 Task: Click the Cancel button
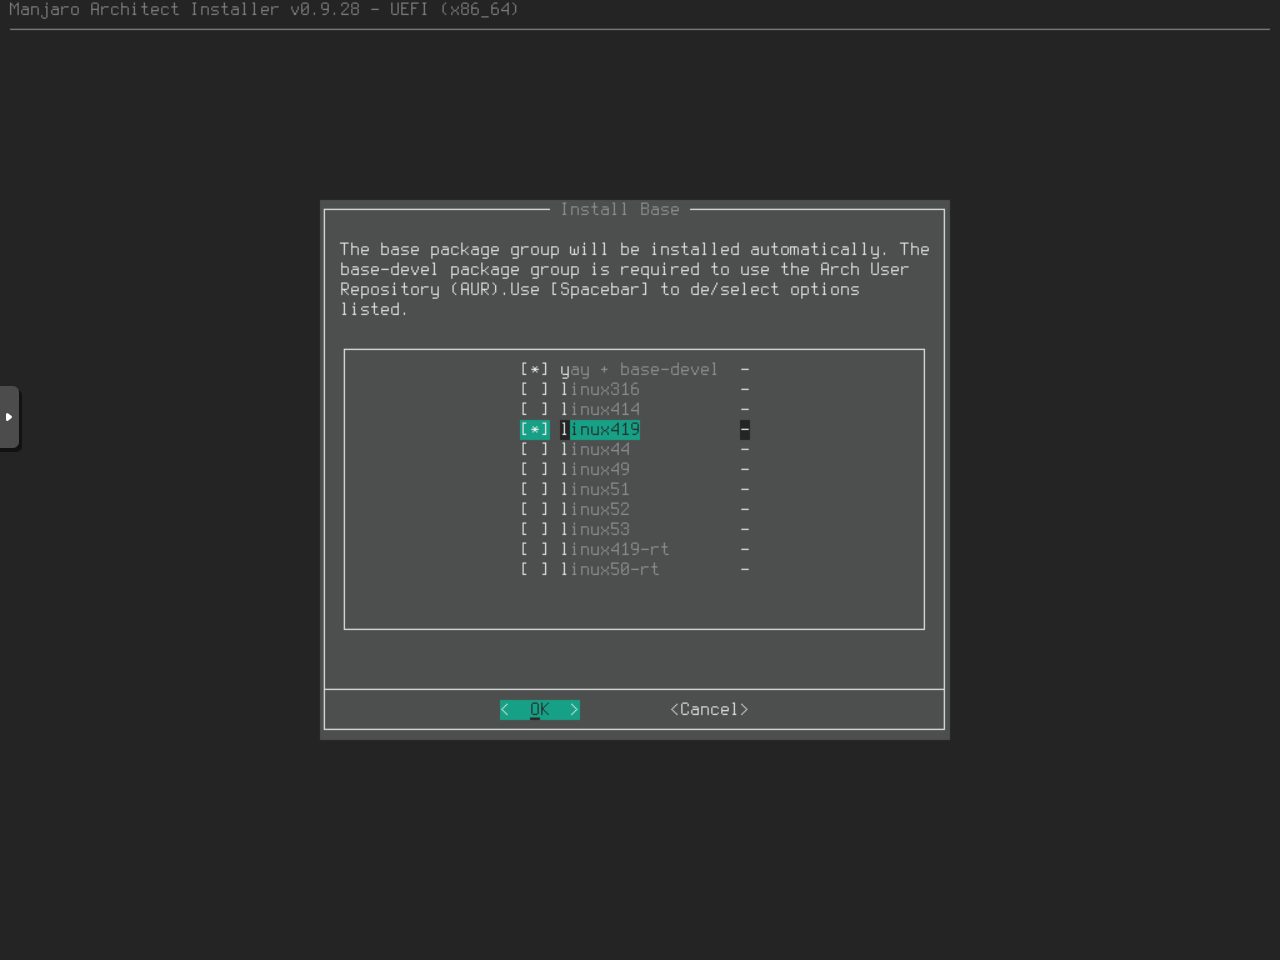709,710
